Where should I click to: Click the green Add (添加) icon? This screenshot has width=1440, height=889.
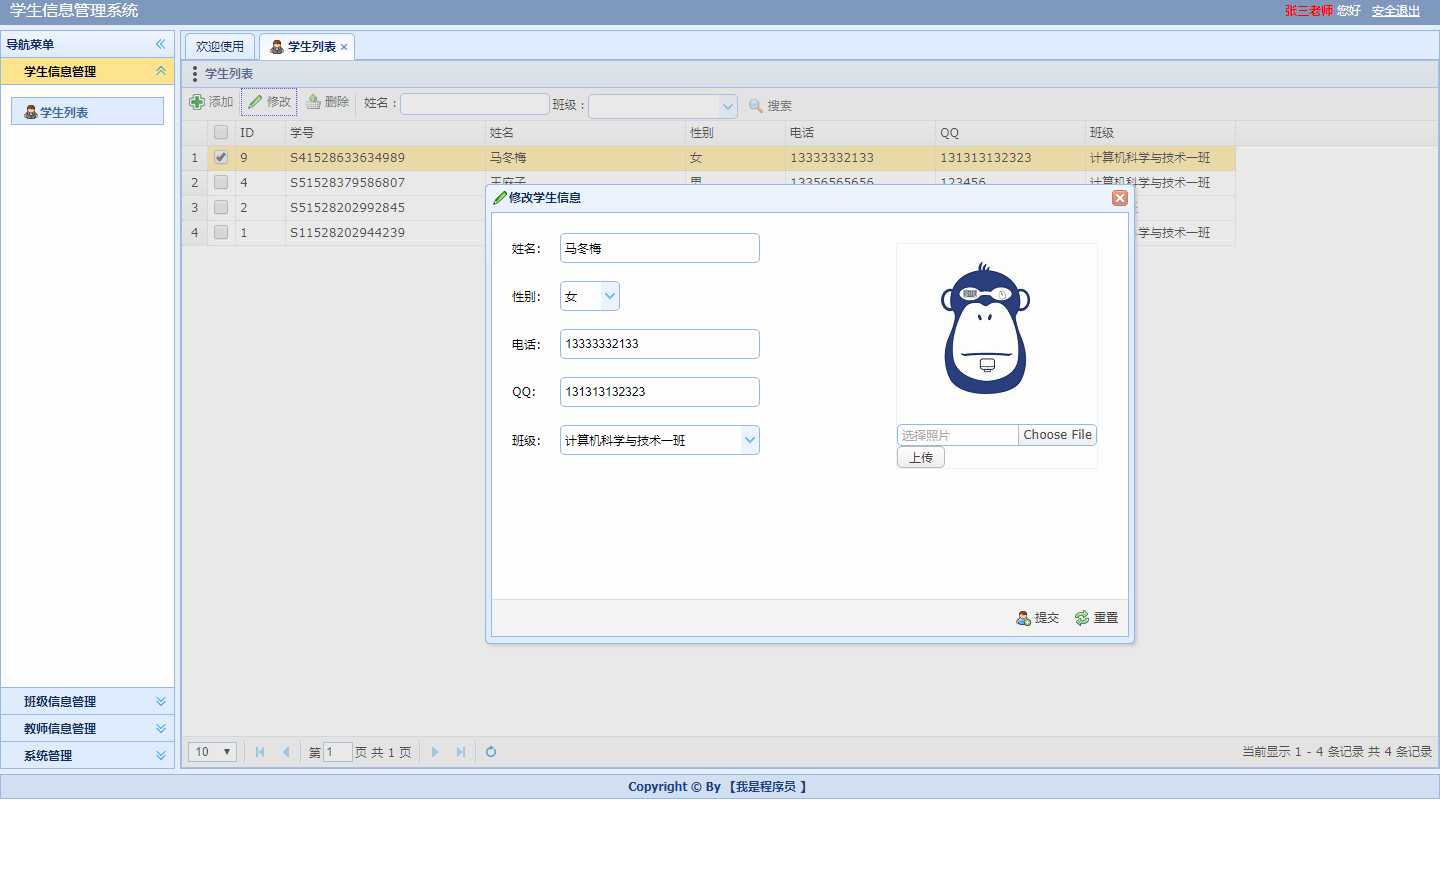(x=197, y=102)
